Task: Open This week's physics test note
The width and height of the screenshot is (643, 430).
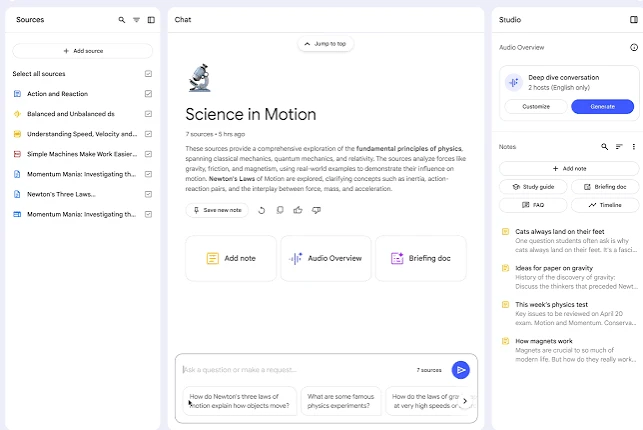Action: click(570, 314)
